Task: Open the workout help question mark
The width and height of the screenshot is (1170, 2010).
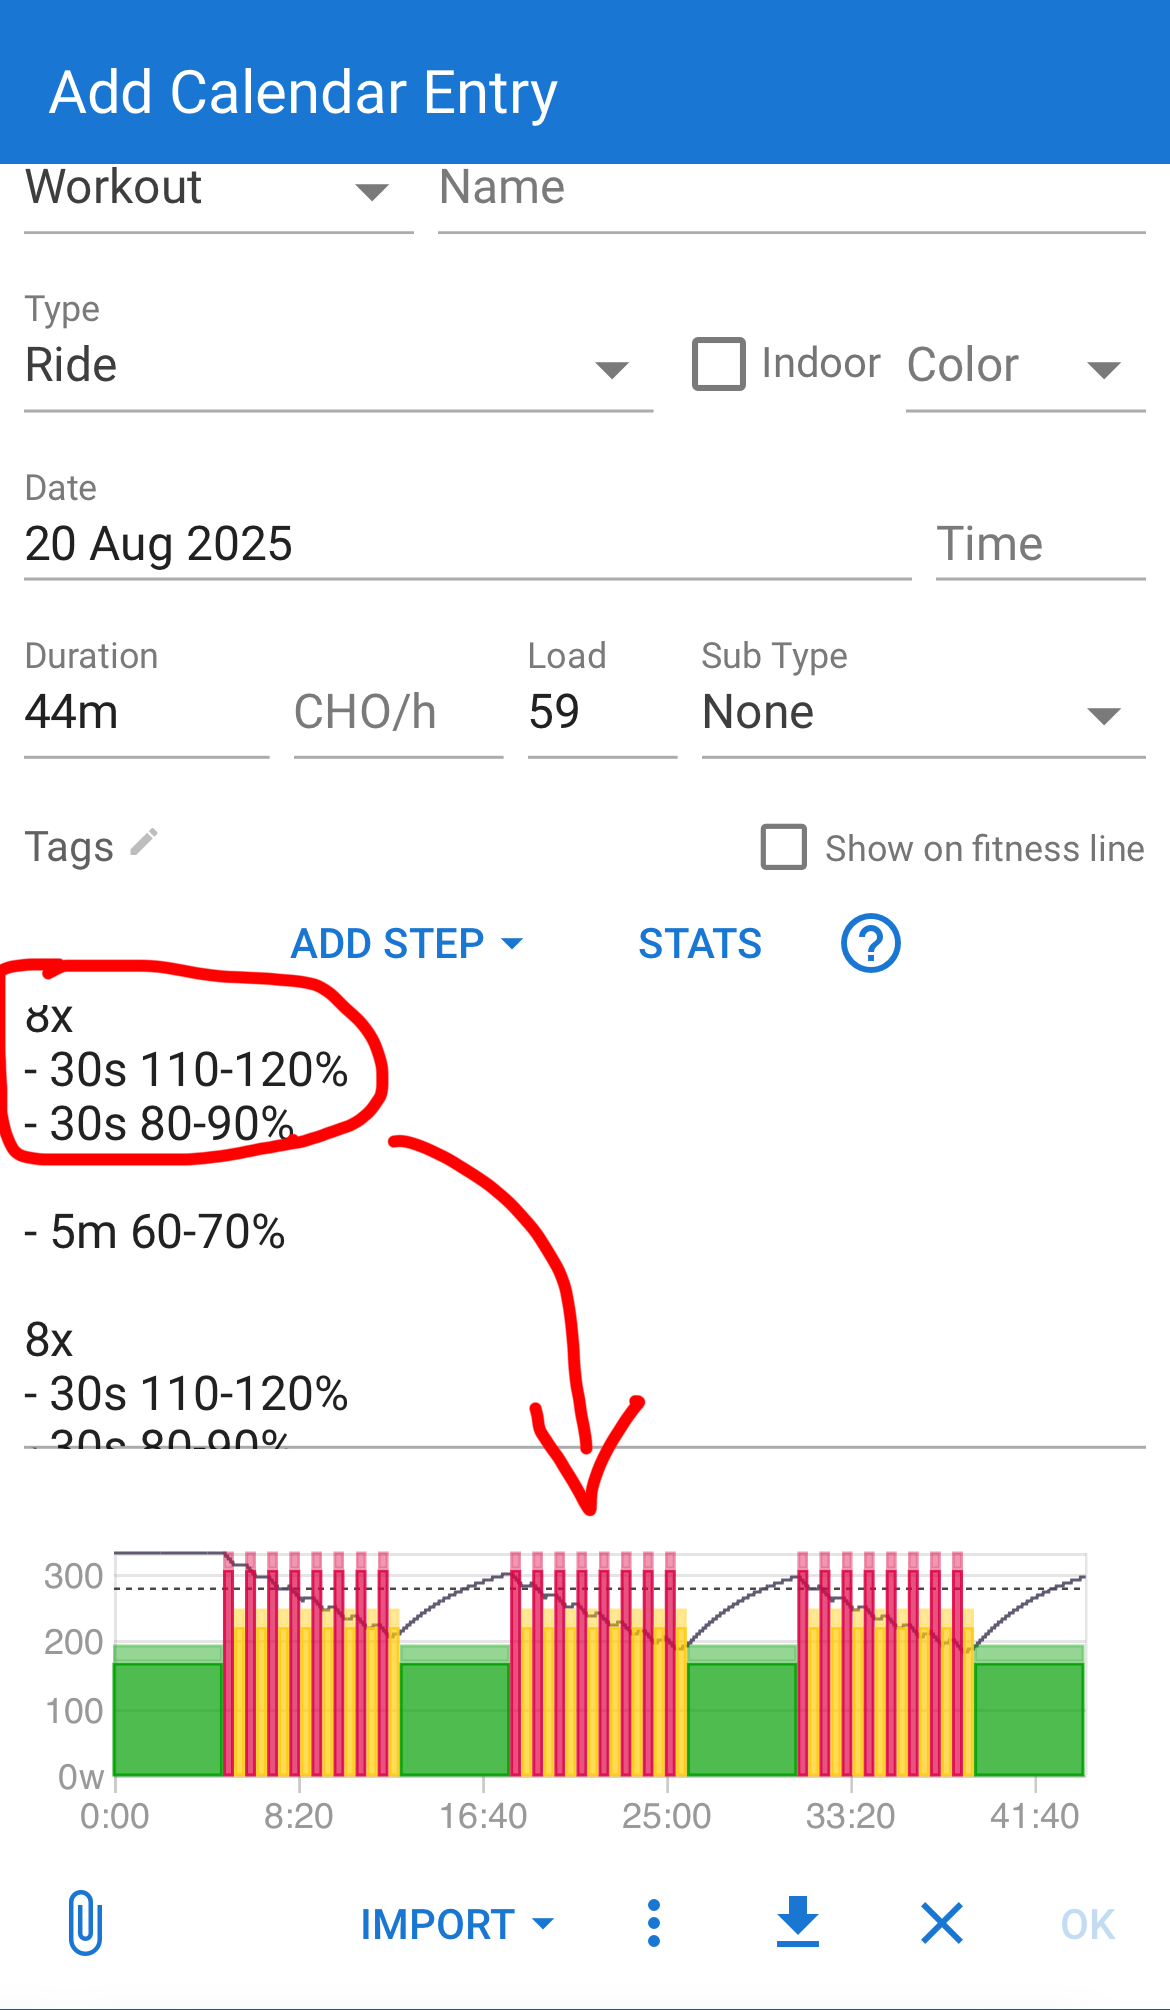Action: click(x=870, y=943)
